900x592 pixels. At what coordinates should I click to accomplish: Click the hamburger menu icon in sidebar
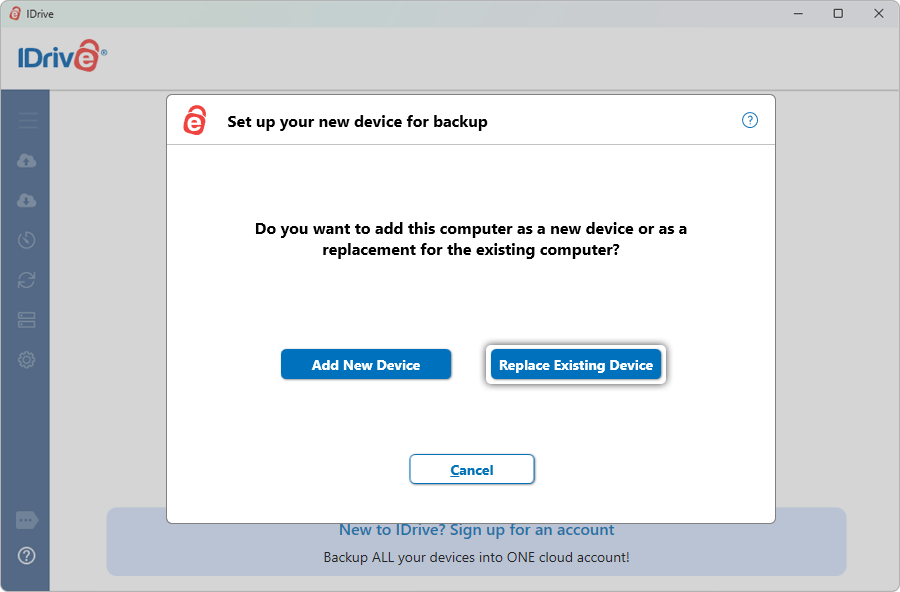(27, 121)
